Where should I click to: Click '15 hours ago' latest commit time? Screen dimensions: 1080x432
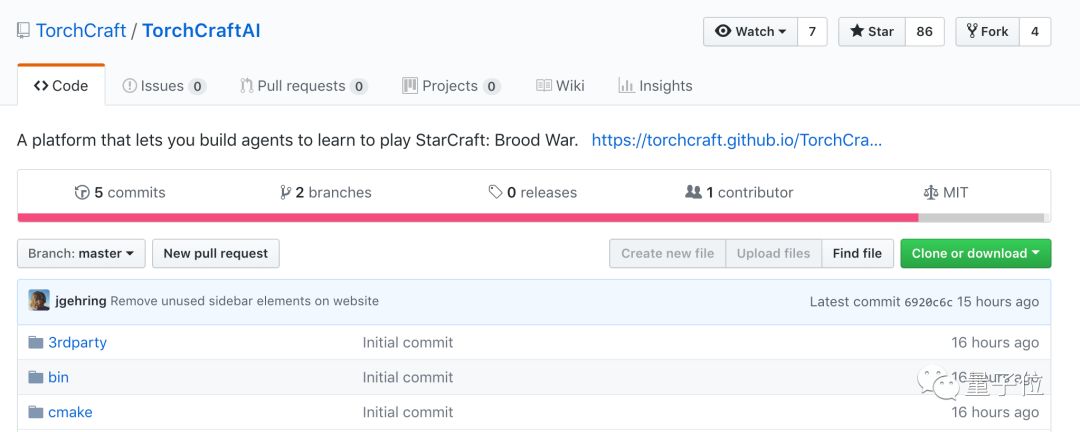pyautogui.click(x=998, y=301)
